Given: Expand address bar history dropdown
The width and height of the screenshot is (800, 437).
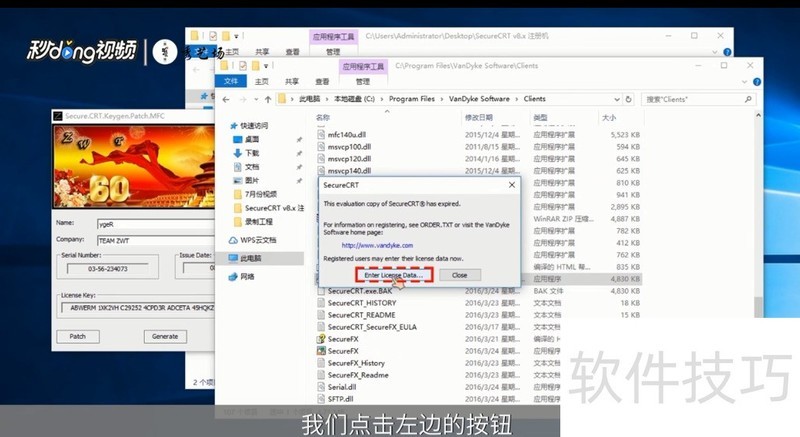Looking at the screenshot, I should (x=617, y=99).
